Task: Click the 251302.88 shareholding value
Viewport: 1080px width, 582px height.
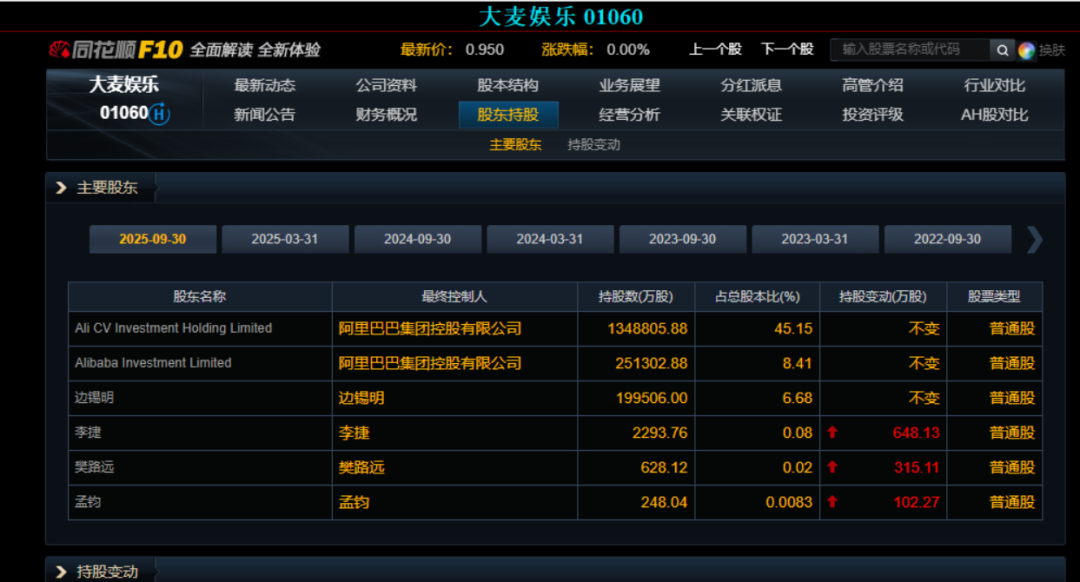Action: click(x=651, y=363)
